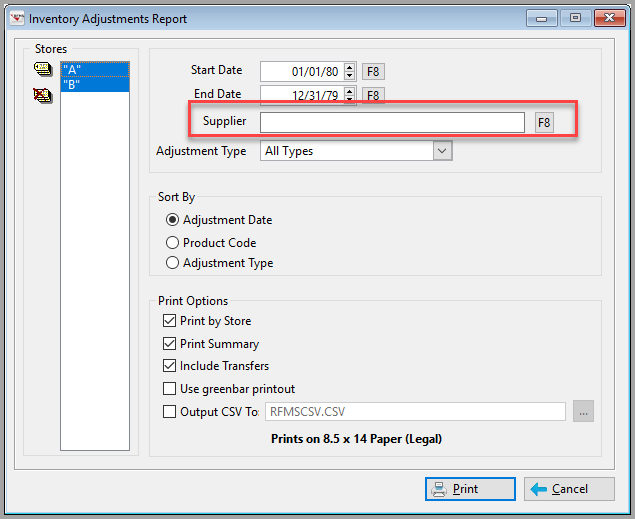Screen dimensions: 635x519
Task: Click the select all stores icon
Action: (x=43, y=69)
